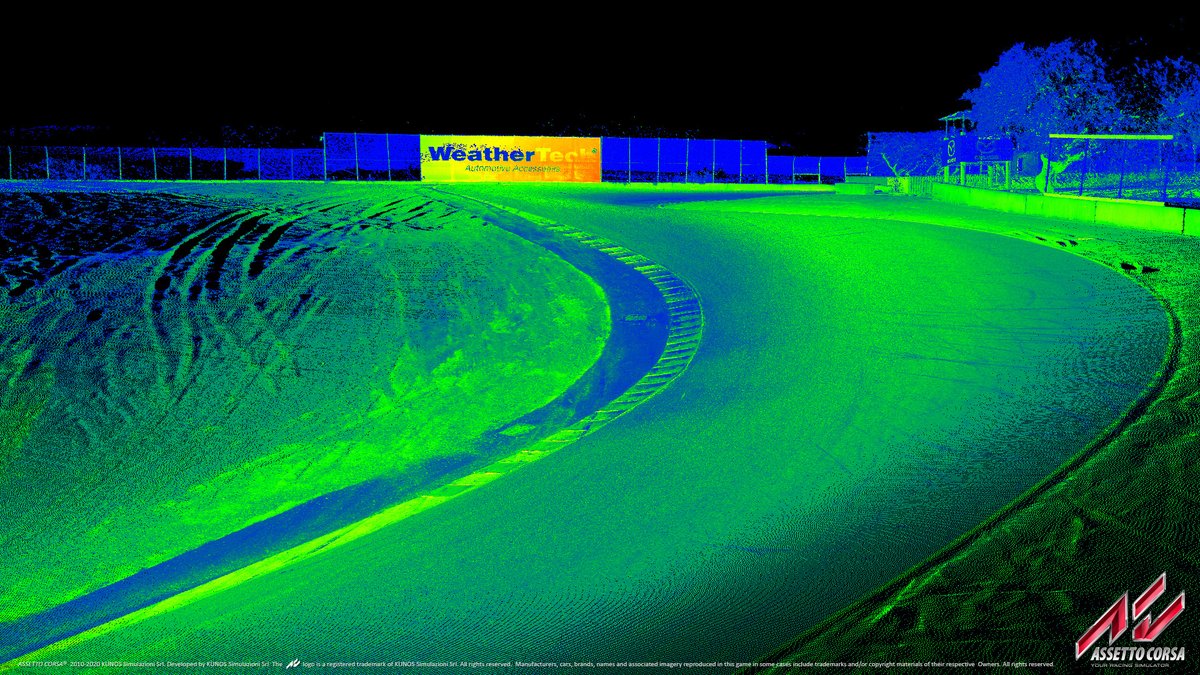Click the blue fence panel left of WeatherTech banner

tap(370, 157)
